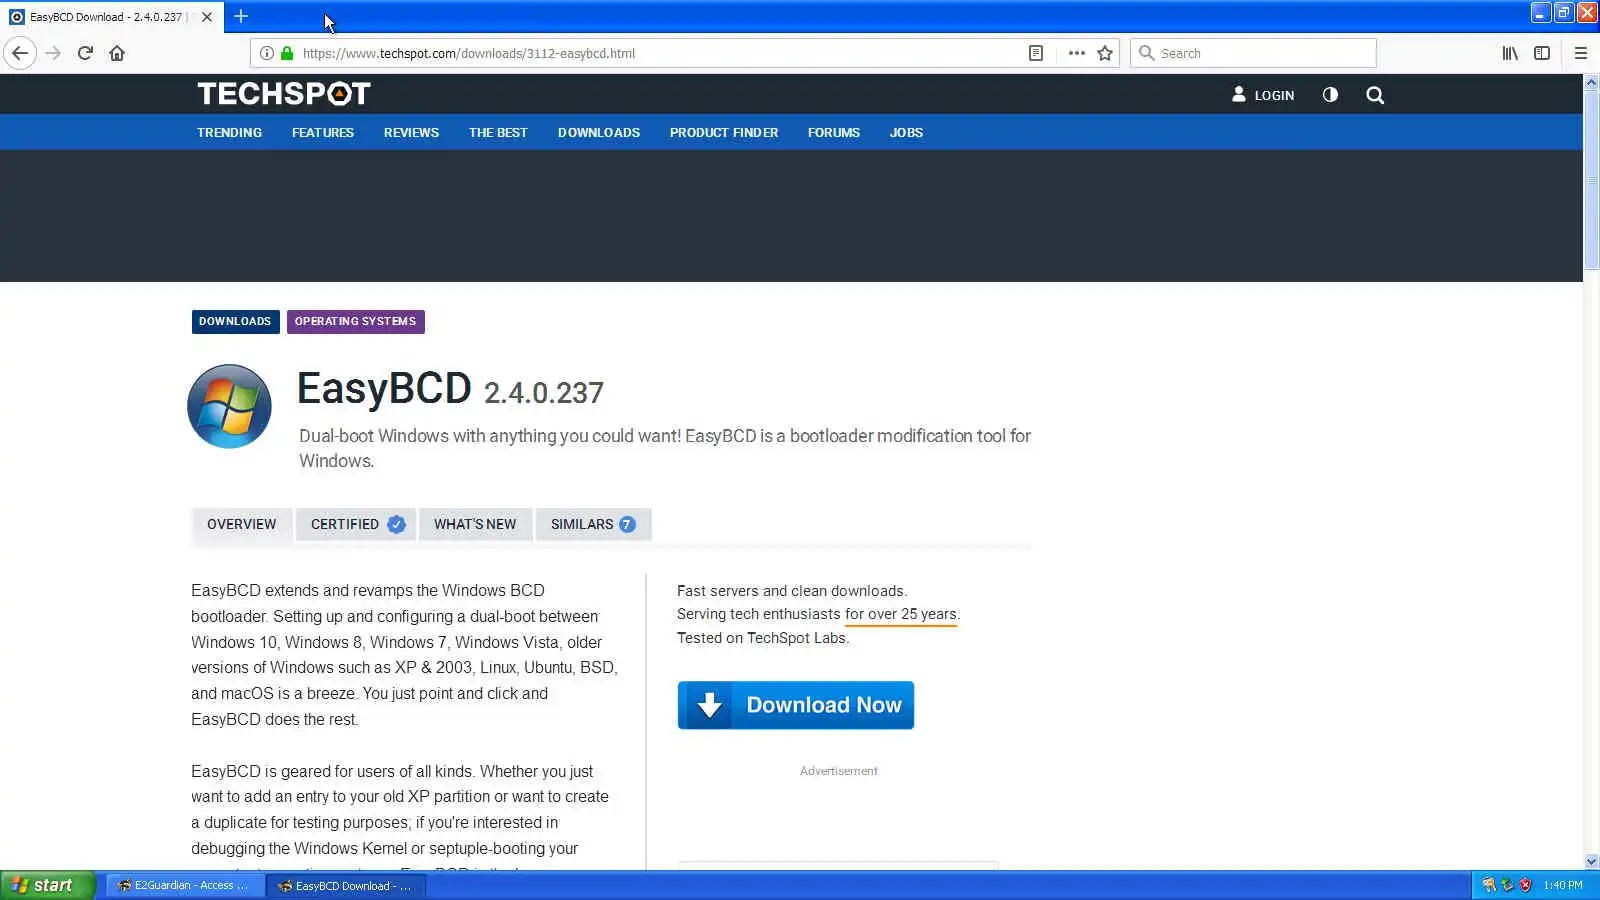This screenshot has height=900, width=1600.
Task: Bookmark this page with the star
Action: (x=1105, y=53)
